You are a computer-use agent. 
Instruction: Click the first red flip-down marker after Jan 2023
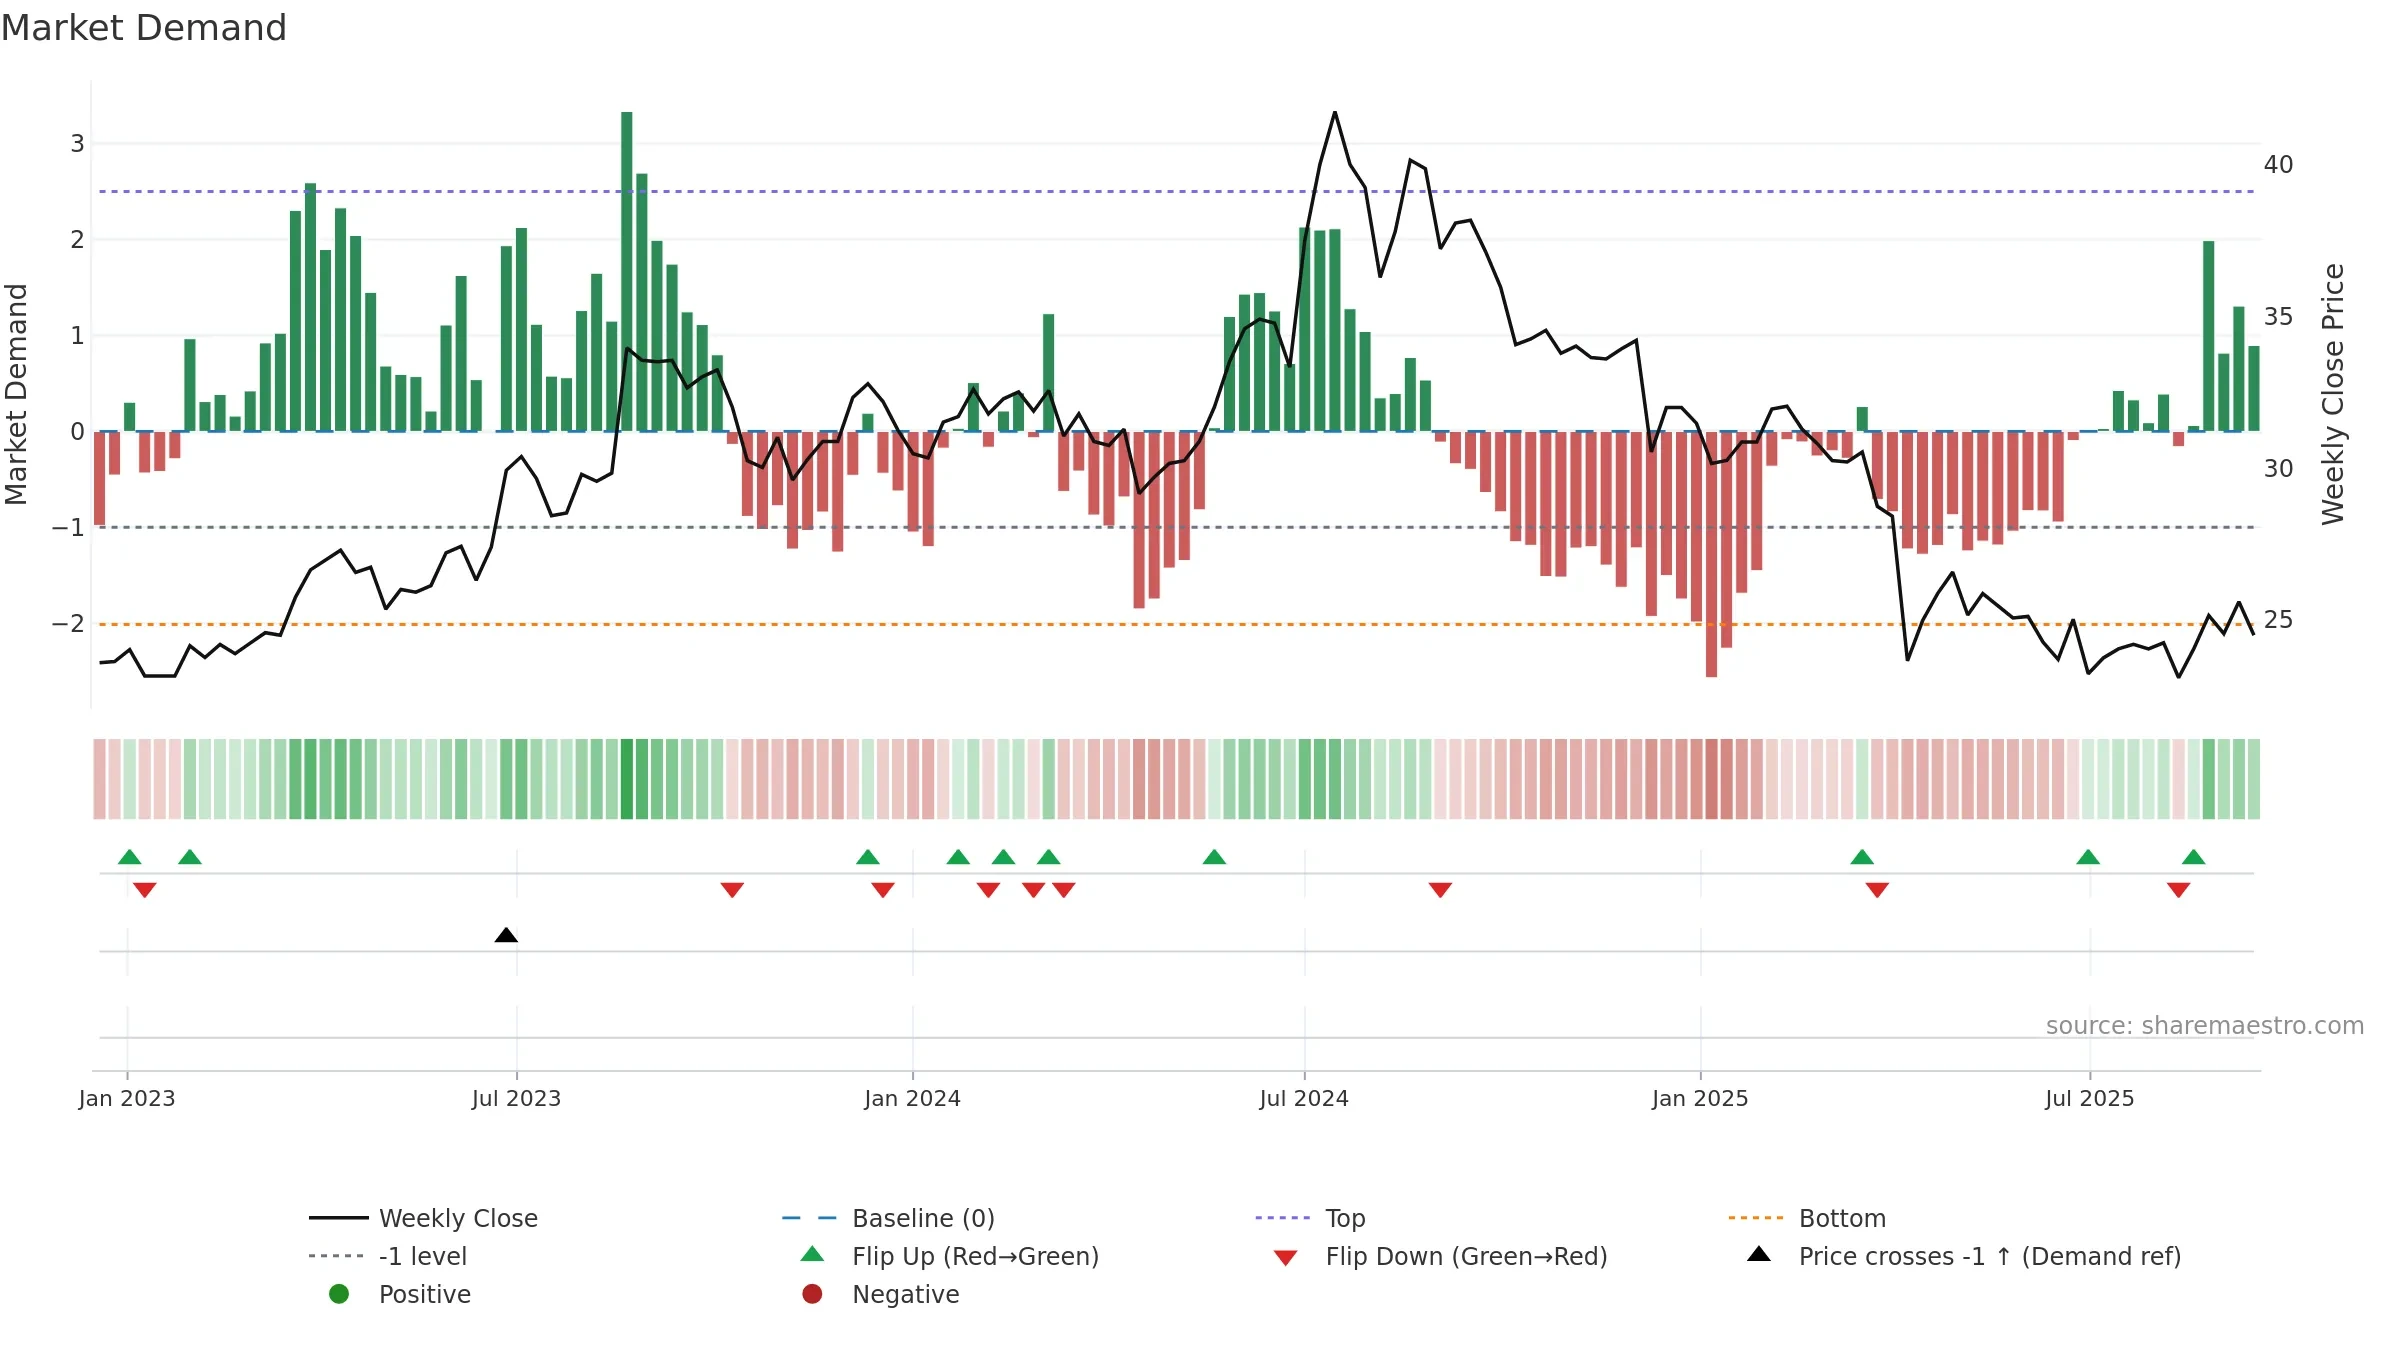145,890
